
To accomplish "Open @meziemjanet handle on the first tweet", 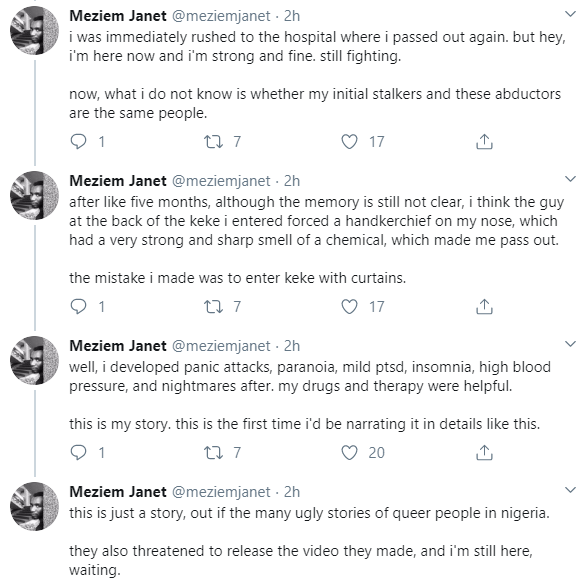I will (221, 16).
